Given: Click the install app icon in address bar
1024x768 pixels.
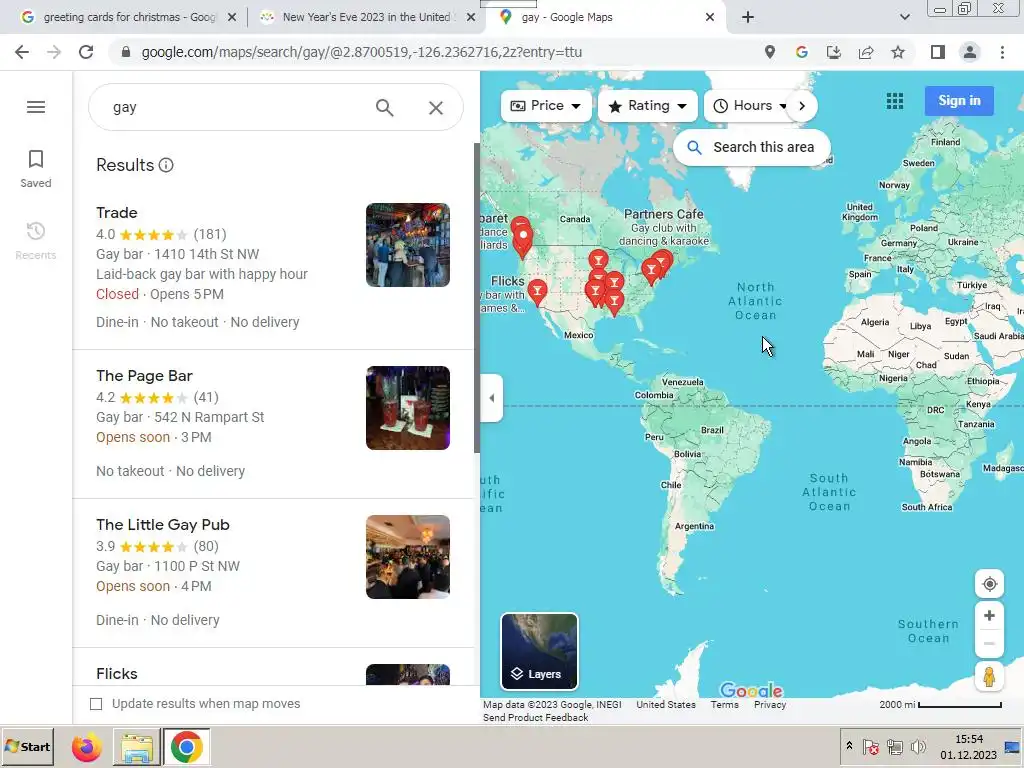Looking at the screenshot, I should 834,52.
